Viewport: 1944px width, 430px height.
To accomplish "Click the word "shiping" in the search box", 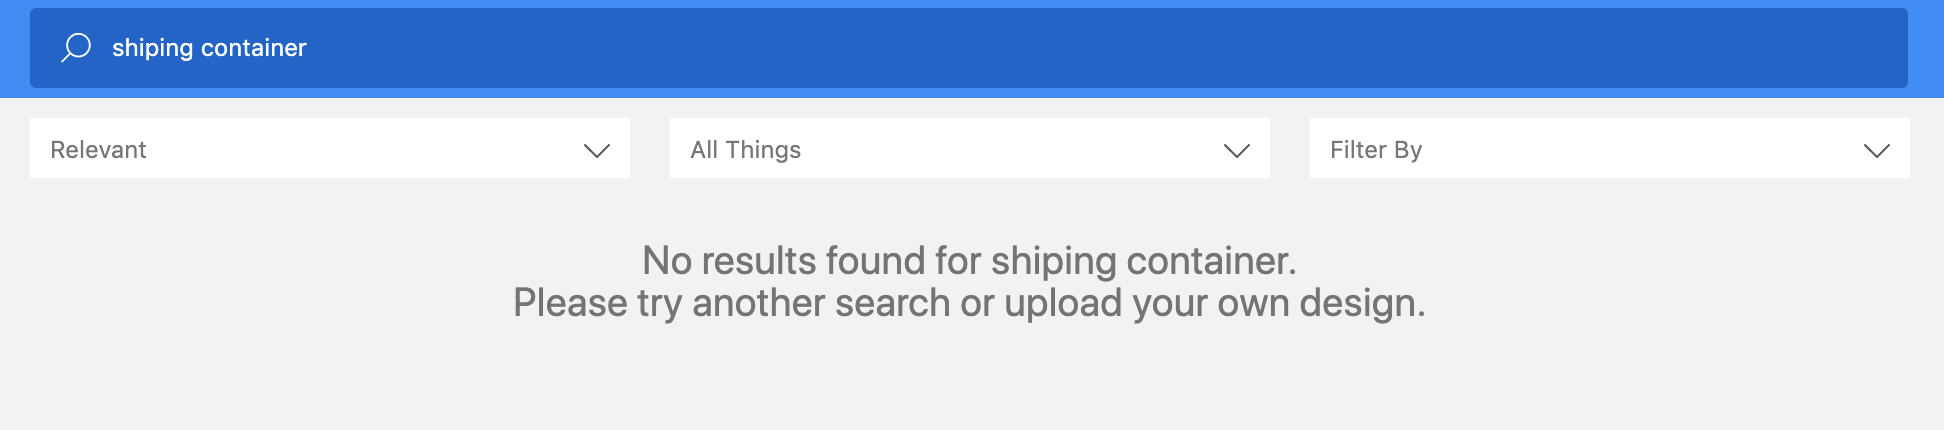I will 153,48.
